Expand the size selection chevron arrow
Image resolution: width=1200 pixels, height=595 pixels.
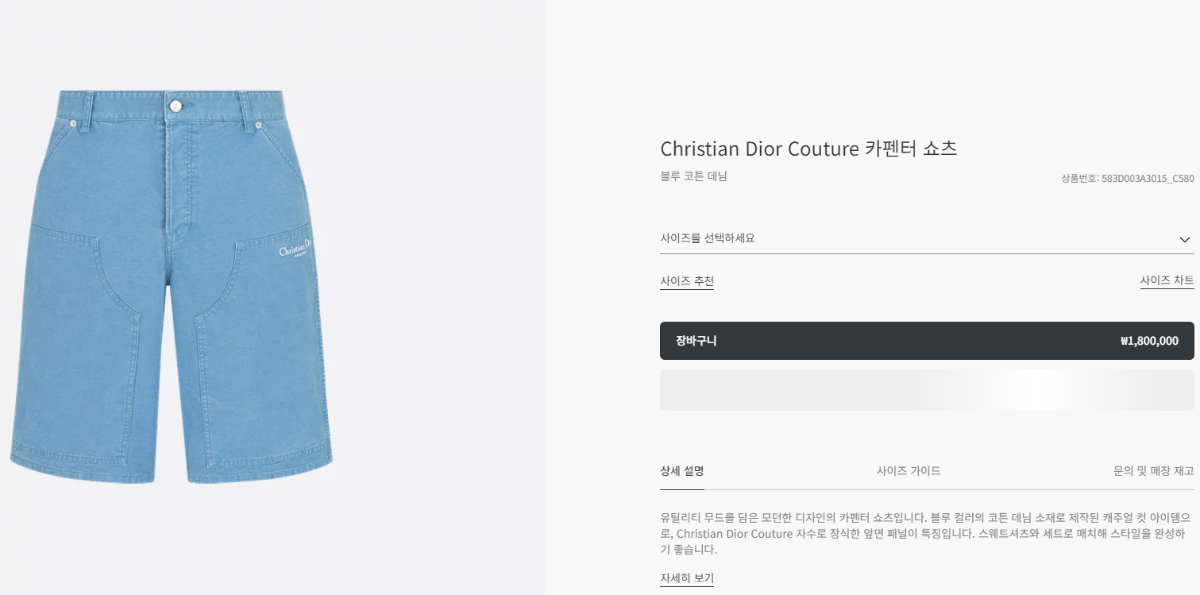(1184, 240)
